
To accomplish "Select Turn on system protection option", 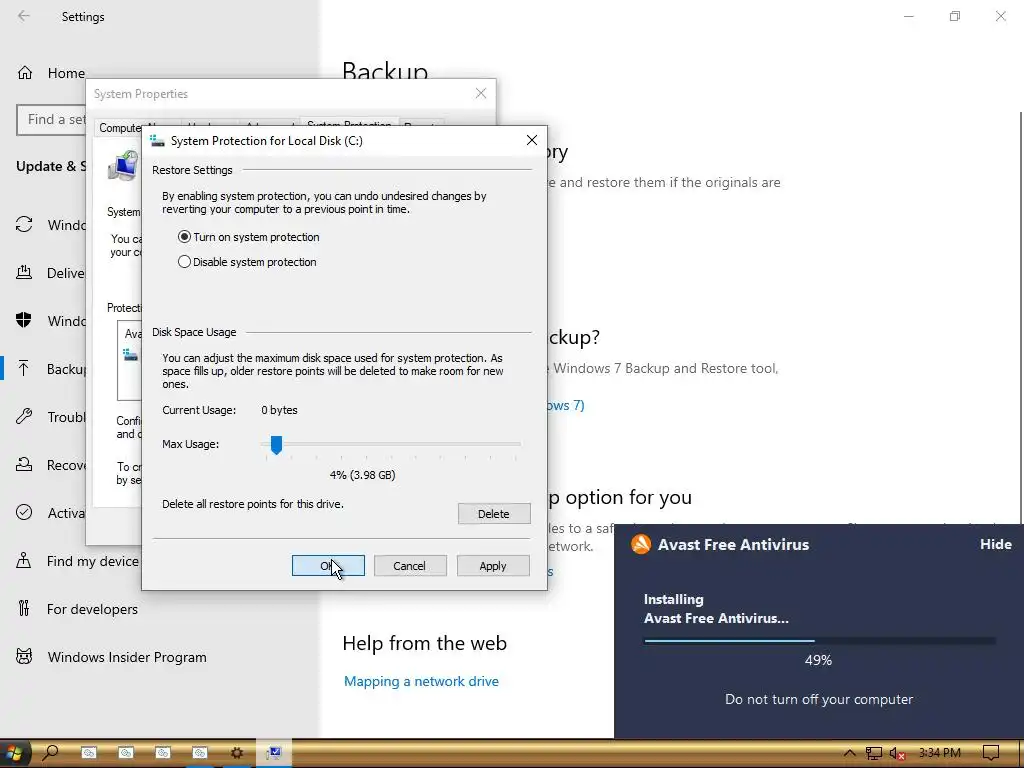I will click(x=248, y=237).
